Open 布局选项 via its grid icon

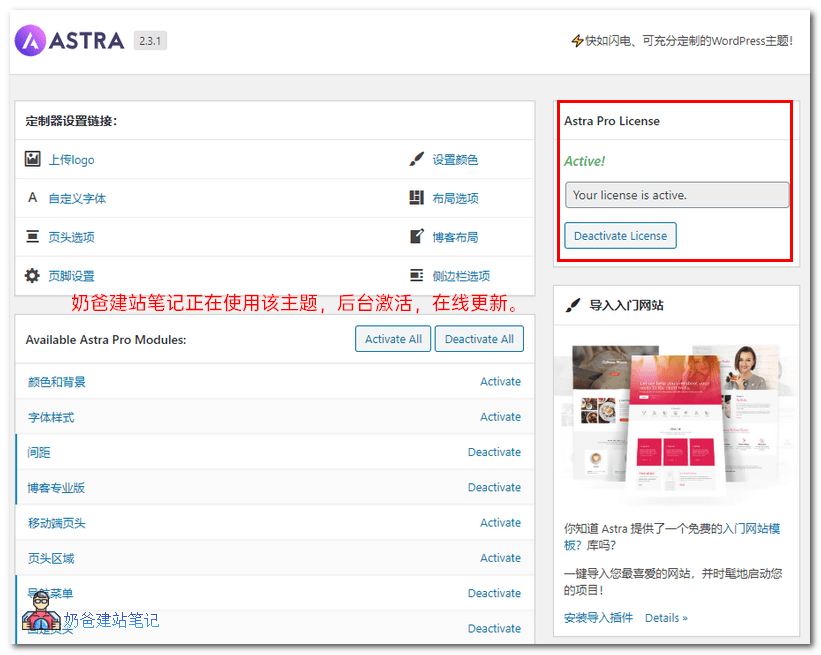coord(417,197)
